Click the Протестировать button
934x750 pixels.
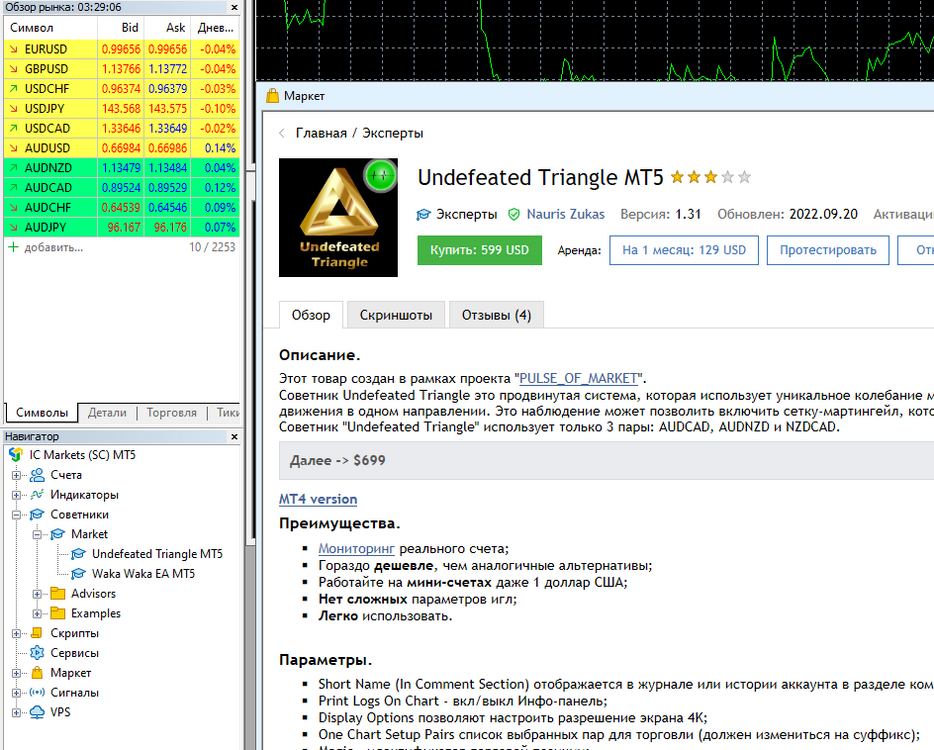pos(828,250)
